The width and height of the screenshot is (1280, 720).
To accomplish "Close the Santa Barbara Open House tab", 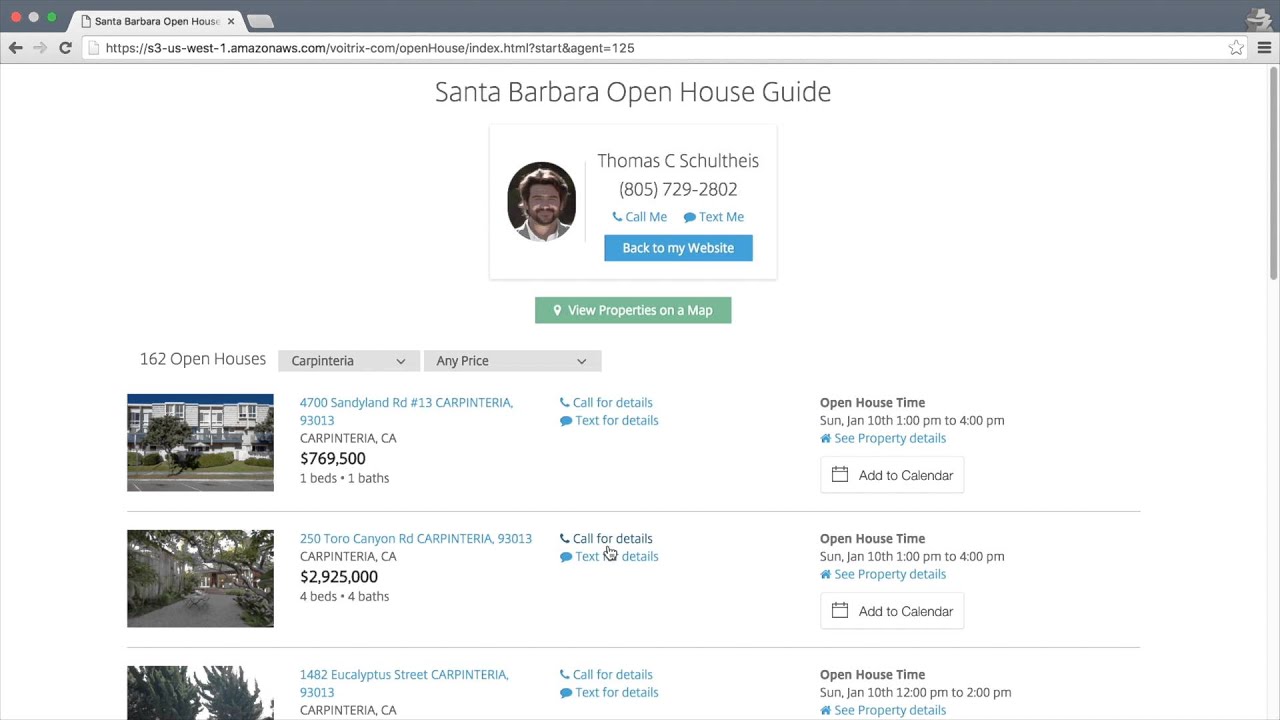I will tap(231, 21).
